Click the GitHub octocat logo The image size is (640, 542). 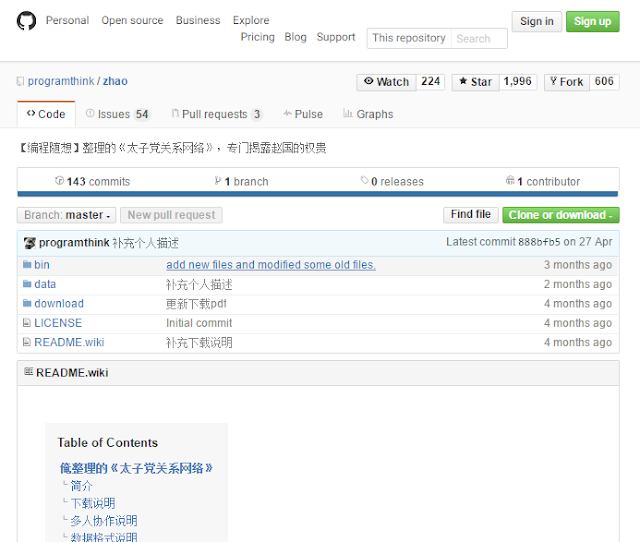click(x=26, y=21)
